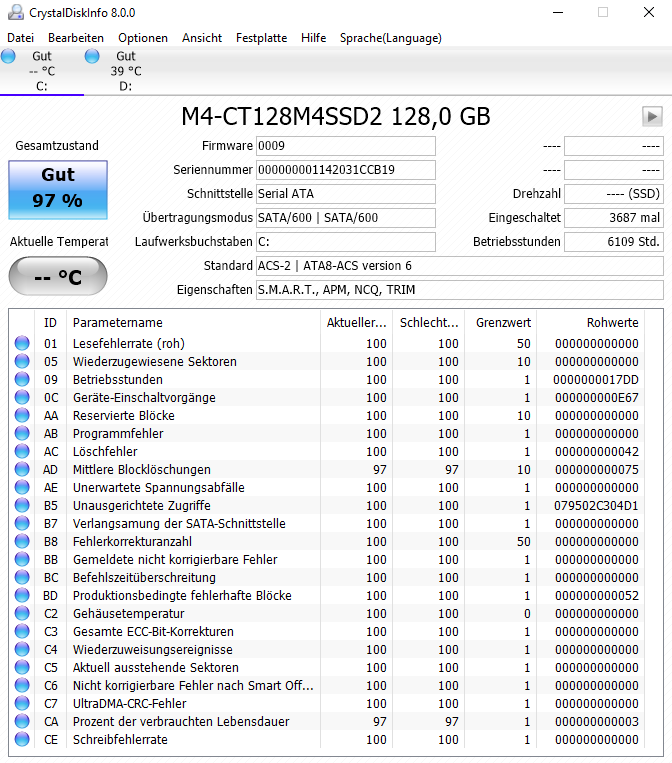Screen dimensions: 672x763
Task: Open the Datei menu
Action: click(20, 38)
